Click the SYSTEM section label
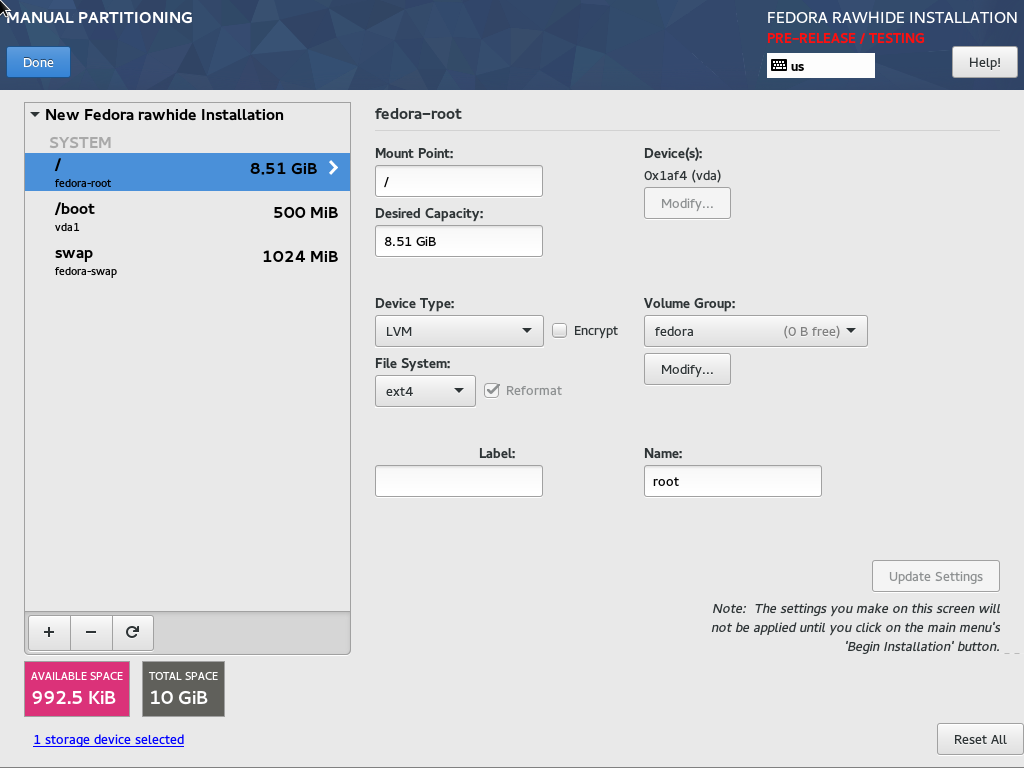The width and height of the screenshot is (1024, 768). pyautogui.click(x=80, y=142)
